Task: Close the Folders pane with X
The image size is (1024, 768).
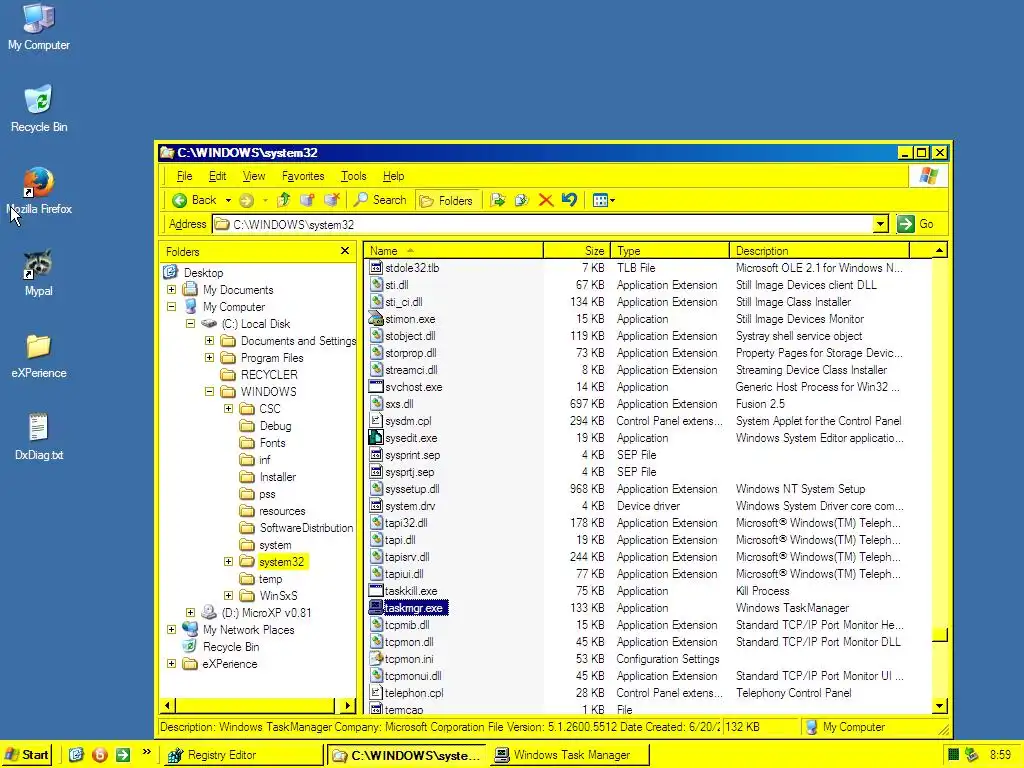Action: (345, 251)
